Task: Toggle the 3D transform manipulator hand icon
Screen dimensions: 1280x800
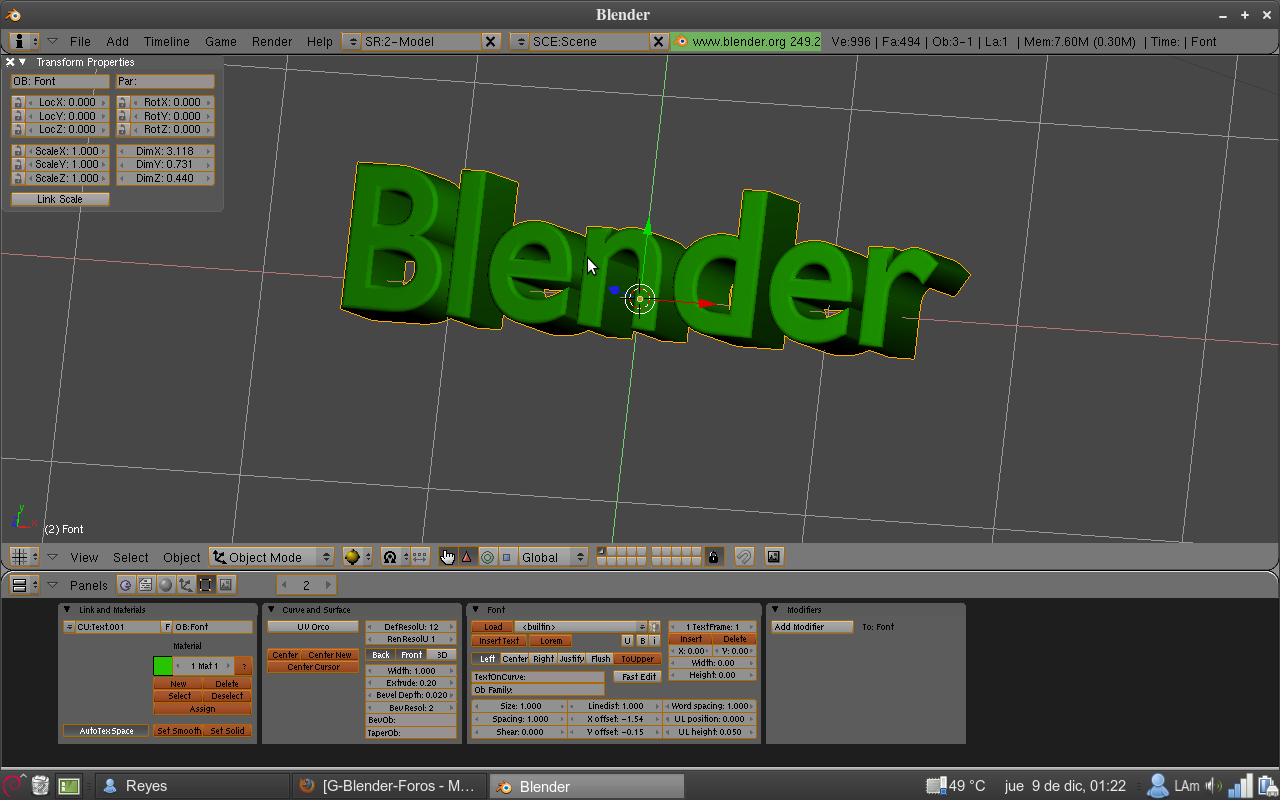Action: click(447, 557)
